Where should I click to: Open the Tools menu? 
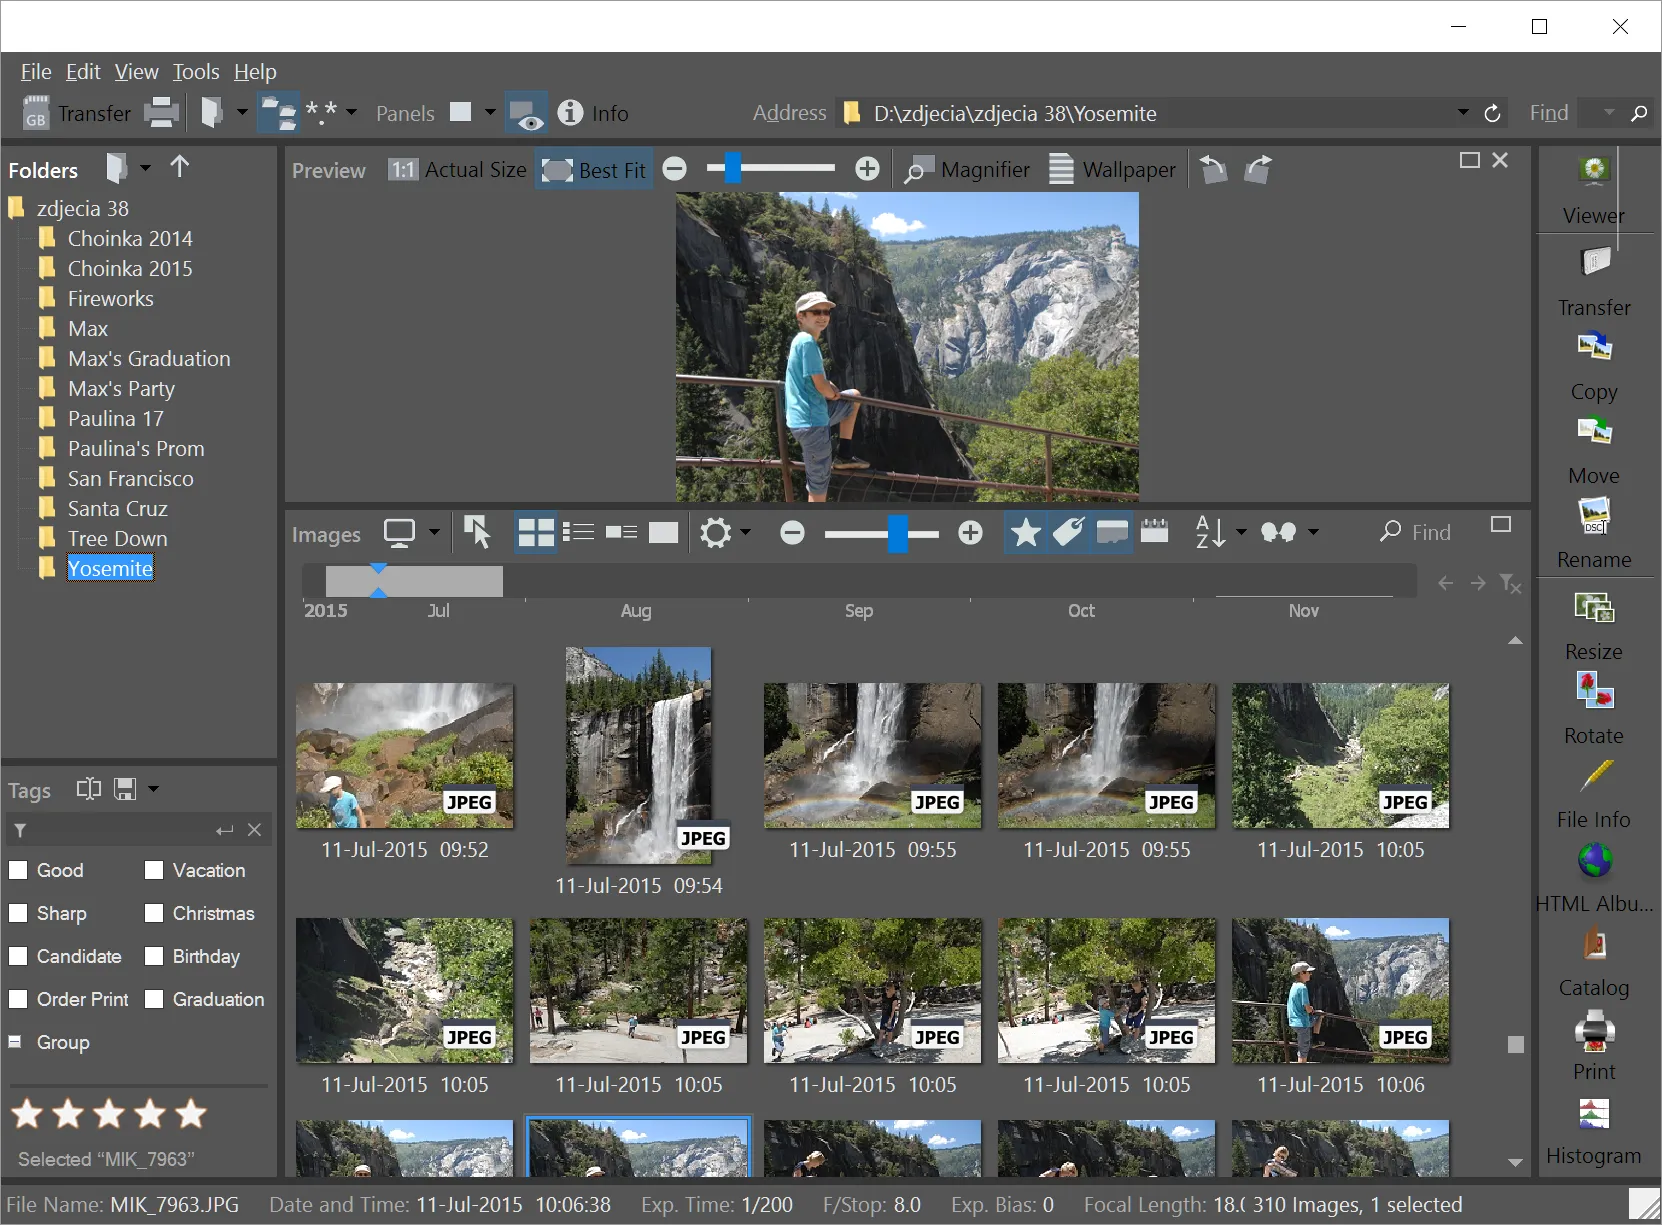coord(195,71)
